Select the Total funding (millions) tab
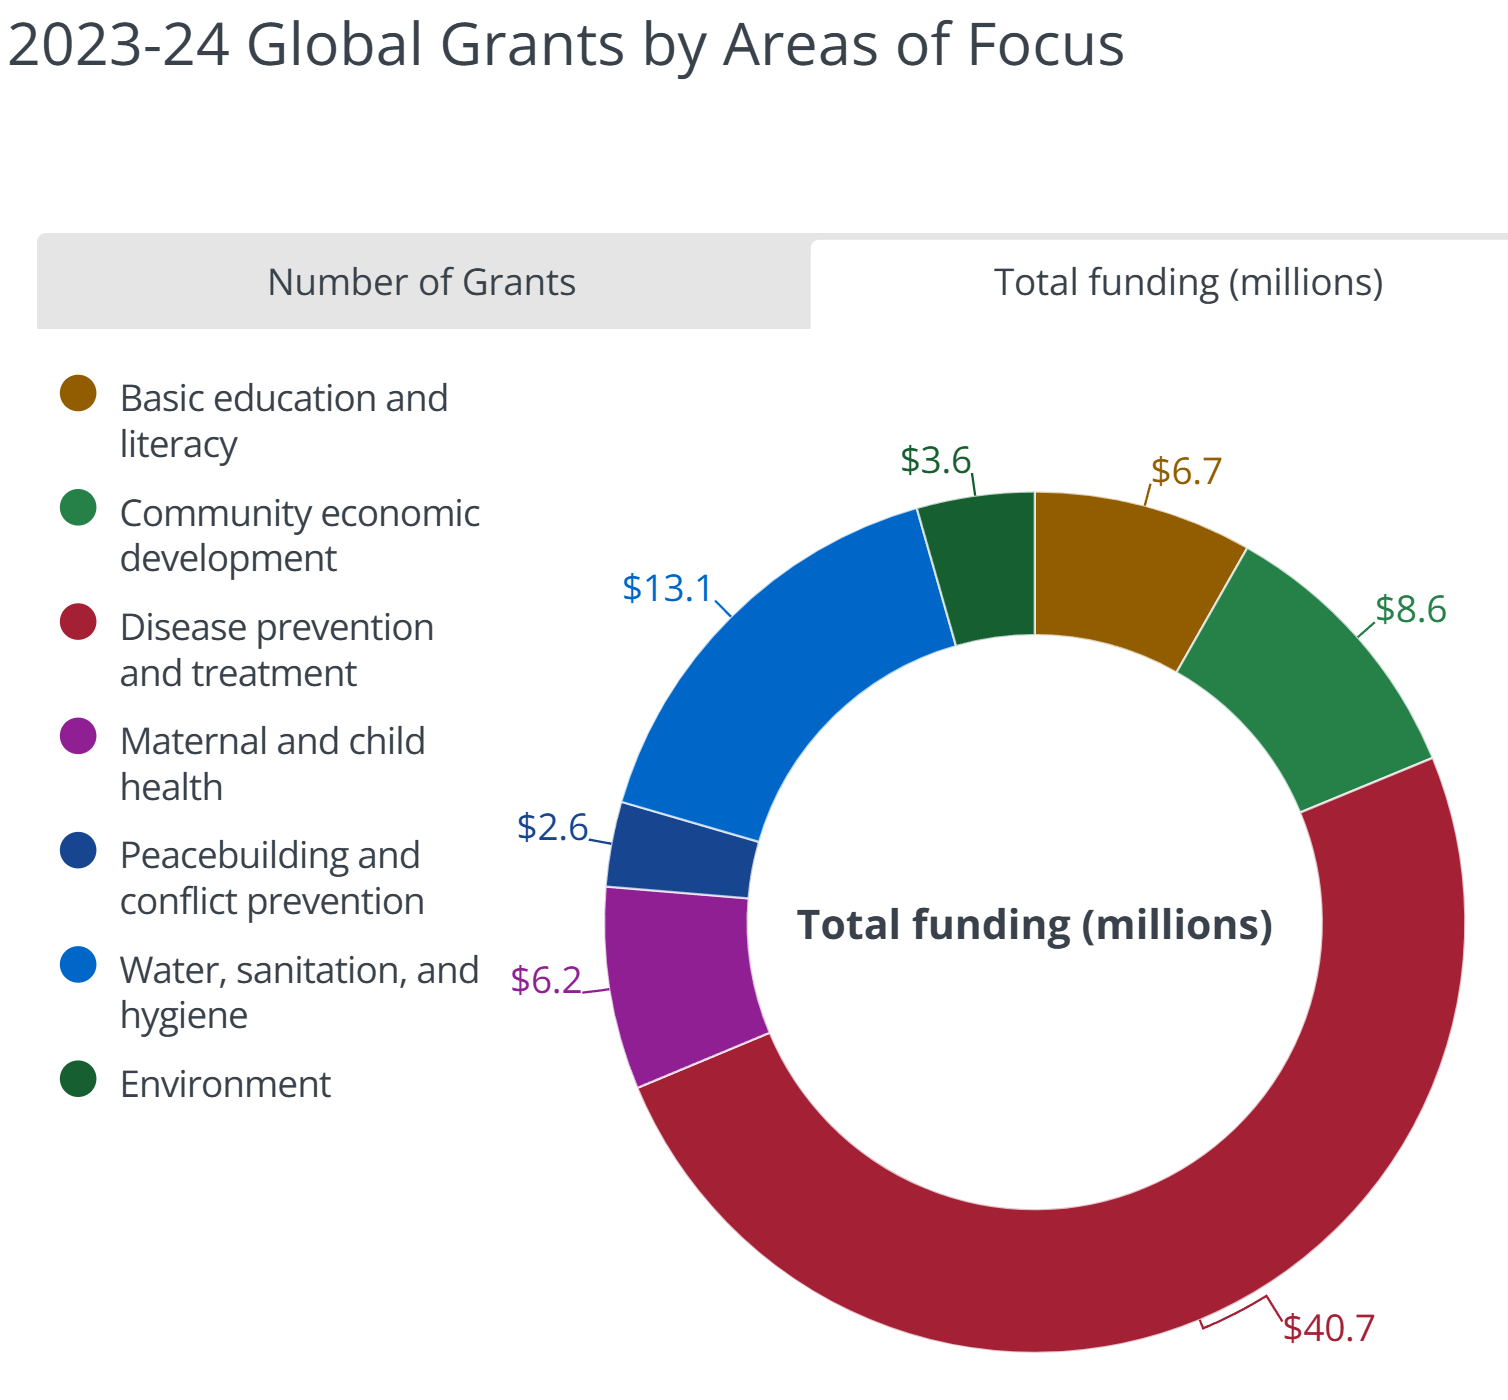Image resolution: width=1508 pixels, height=1400 pixels. [x=1187, y=282]
